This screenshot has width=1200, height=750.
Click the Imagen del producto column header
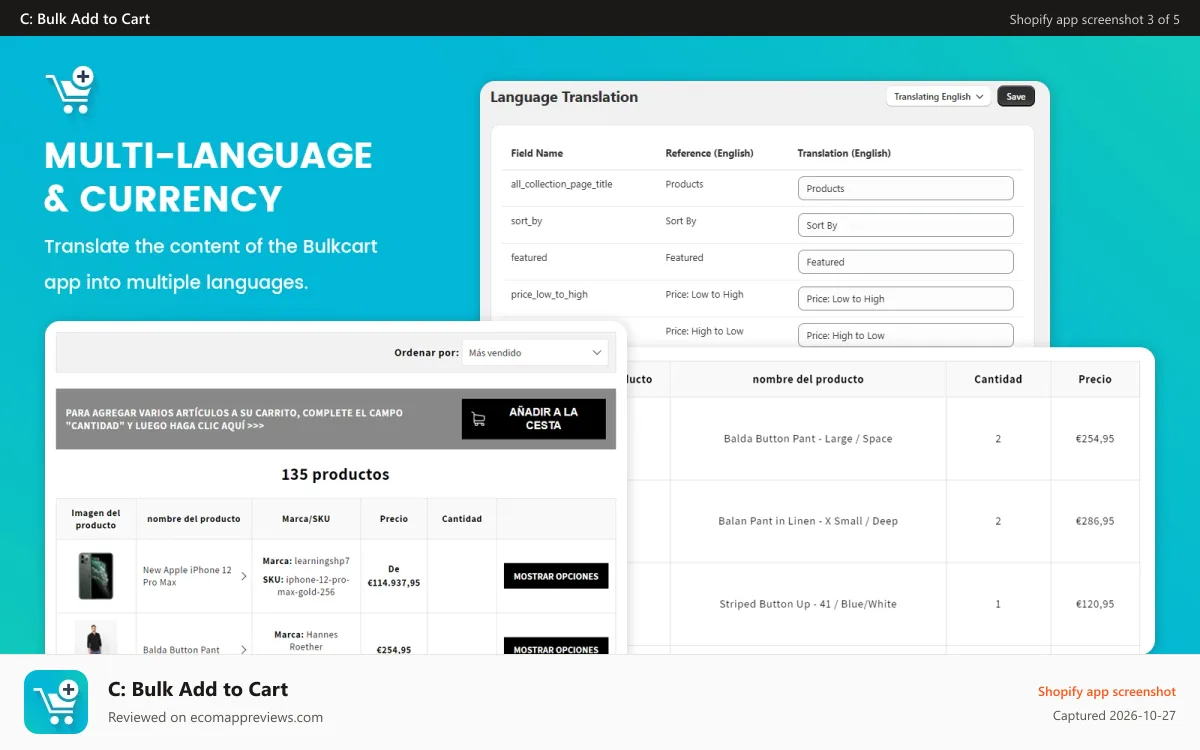(x=96, y=519)
